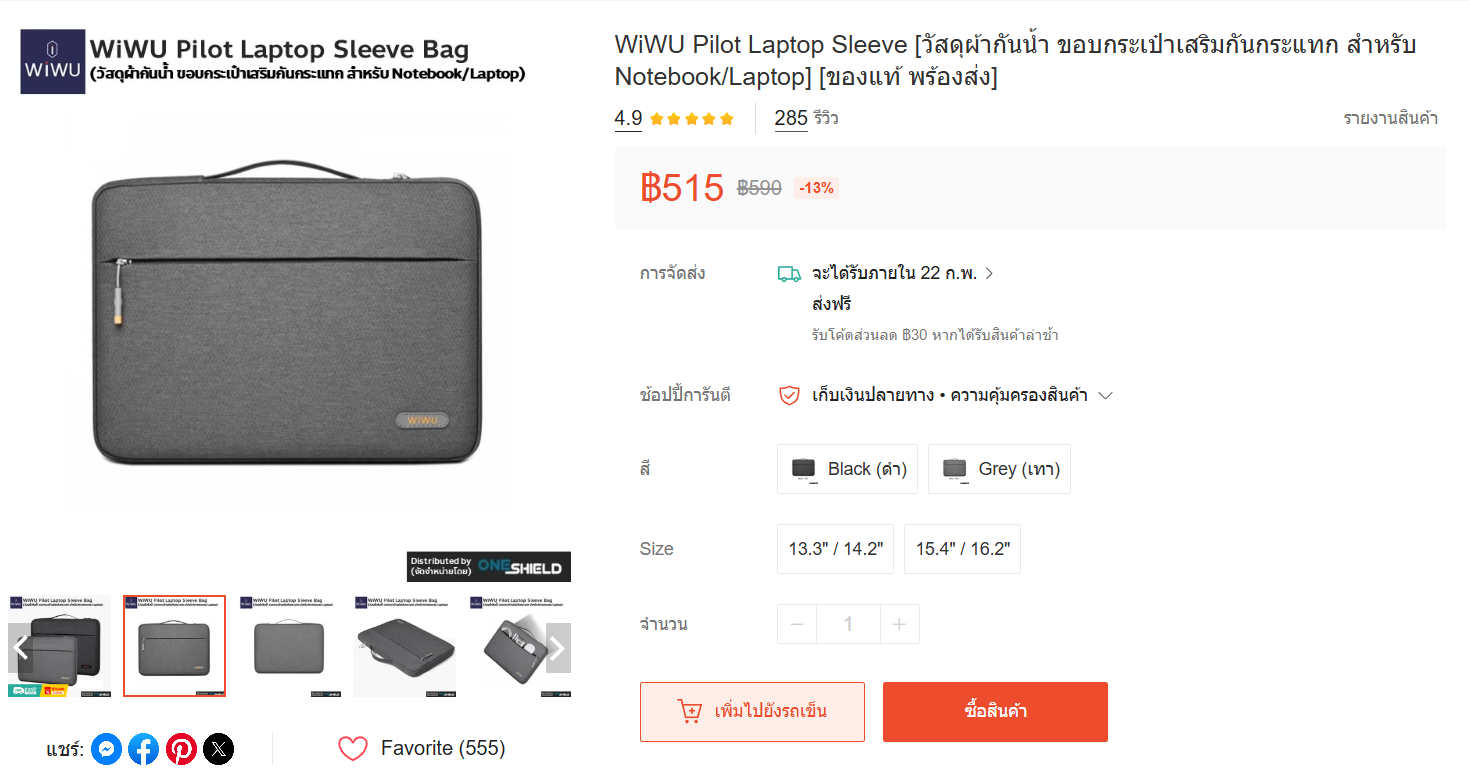Share product on Facebook icon
Image resolution: width=1470 pixels, height=775 pixels.
pos(144,749)
